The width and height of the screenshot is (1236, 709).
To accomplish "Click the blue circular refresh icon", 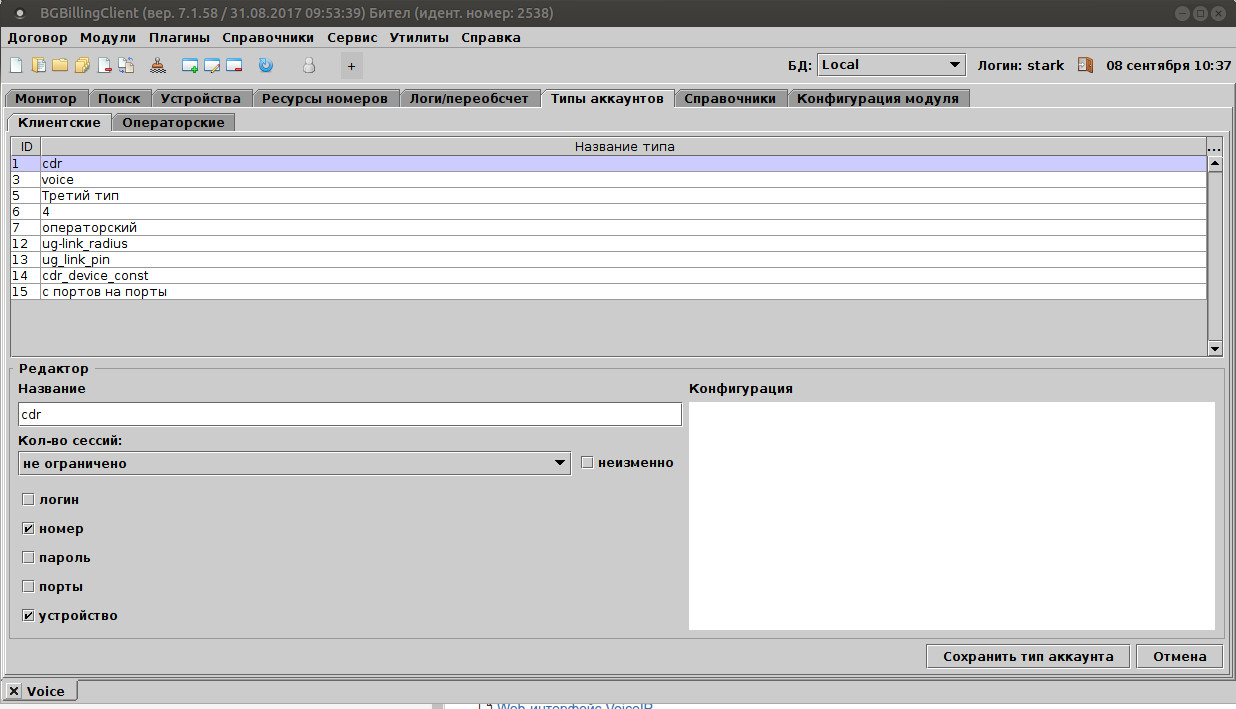I will tap(265, 66).
